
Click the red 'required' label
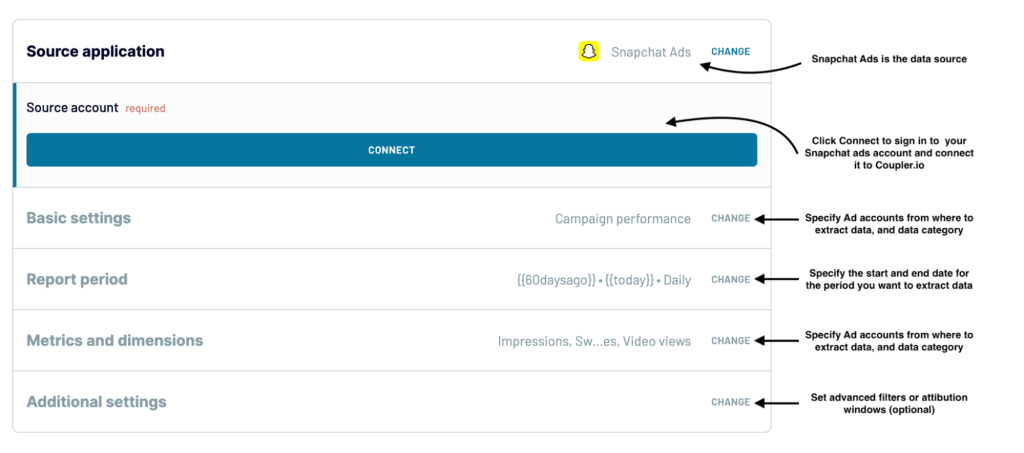pyautogui.click(x=146, y=108)
